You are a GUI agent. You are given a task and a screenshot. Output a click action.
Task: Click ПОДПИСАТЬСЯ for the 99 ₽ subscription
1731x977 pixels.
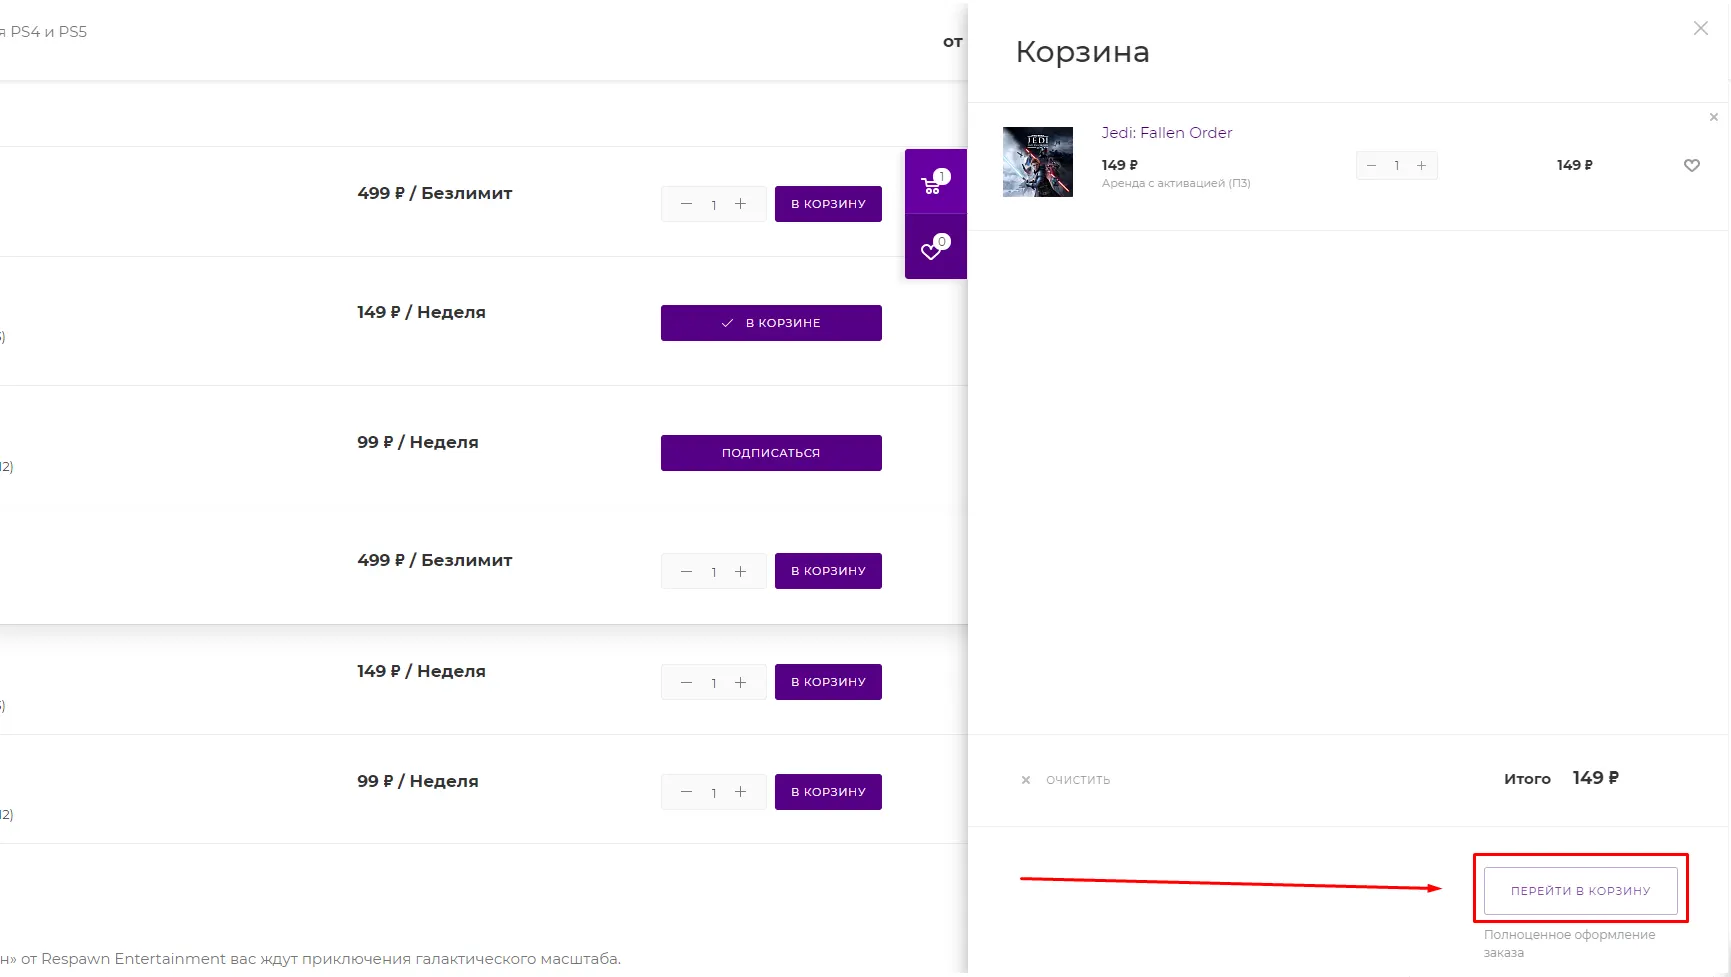770,452
